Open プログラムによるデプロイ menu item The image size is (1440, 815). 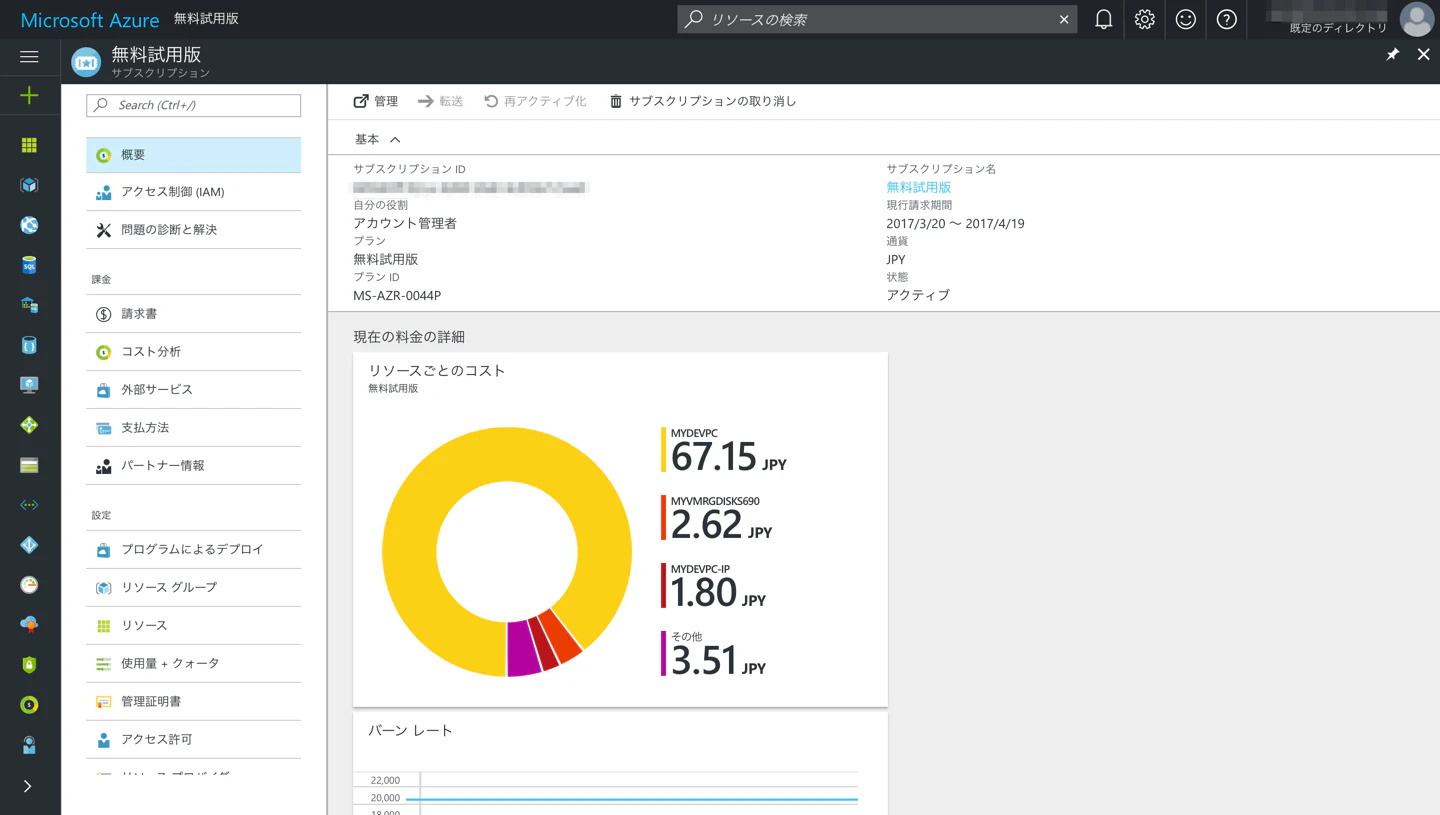(193, 550)
